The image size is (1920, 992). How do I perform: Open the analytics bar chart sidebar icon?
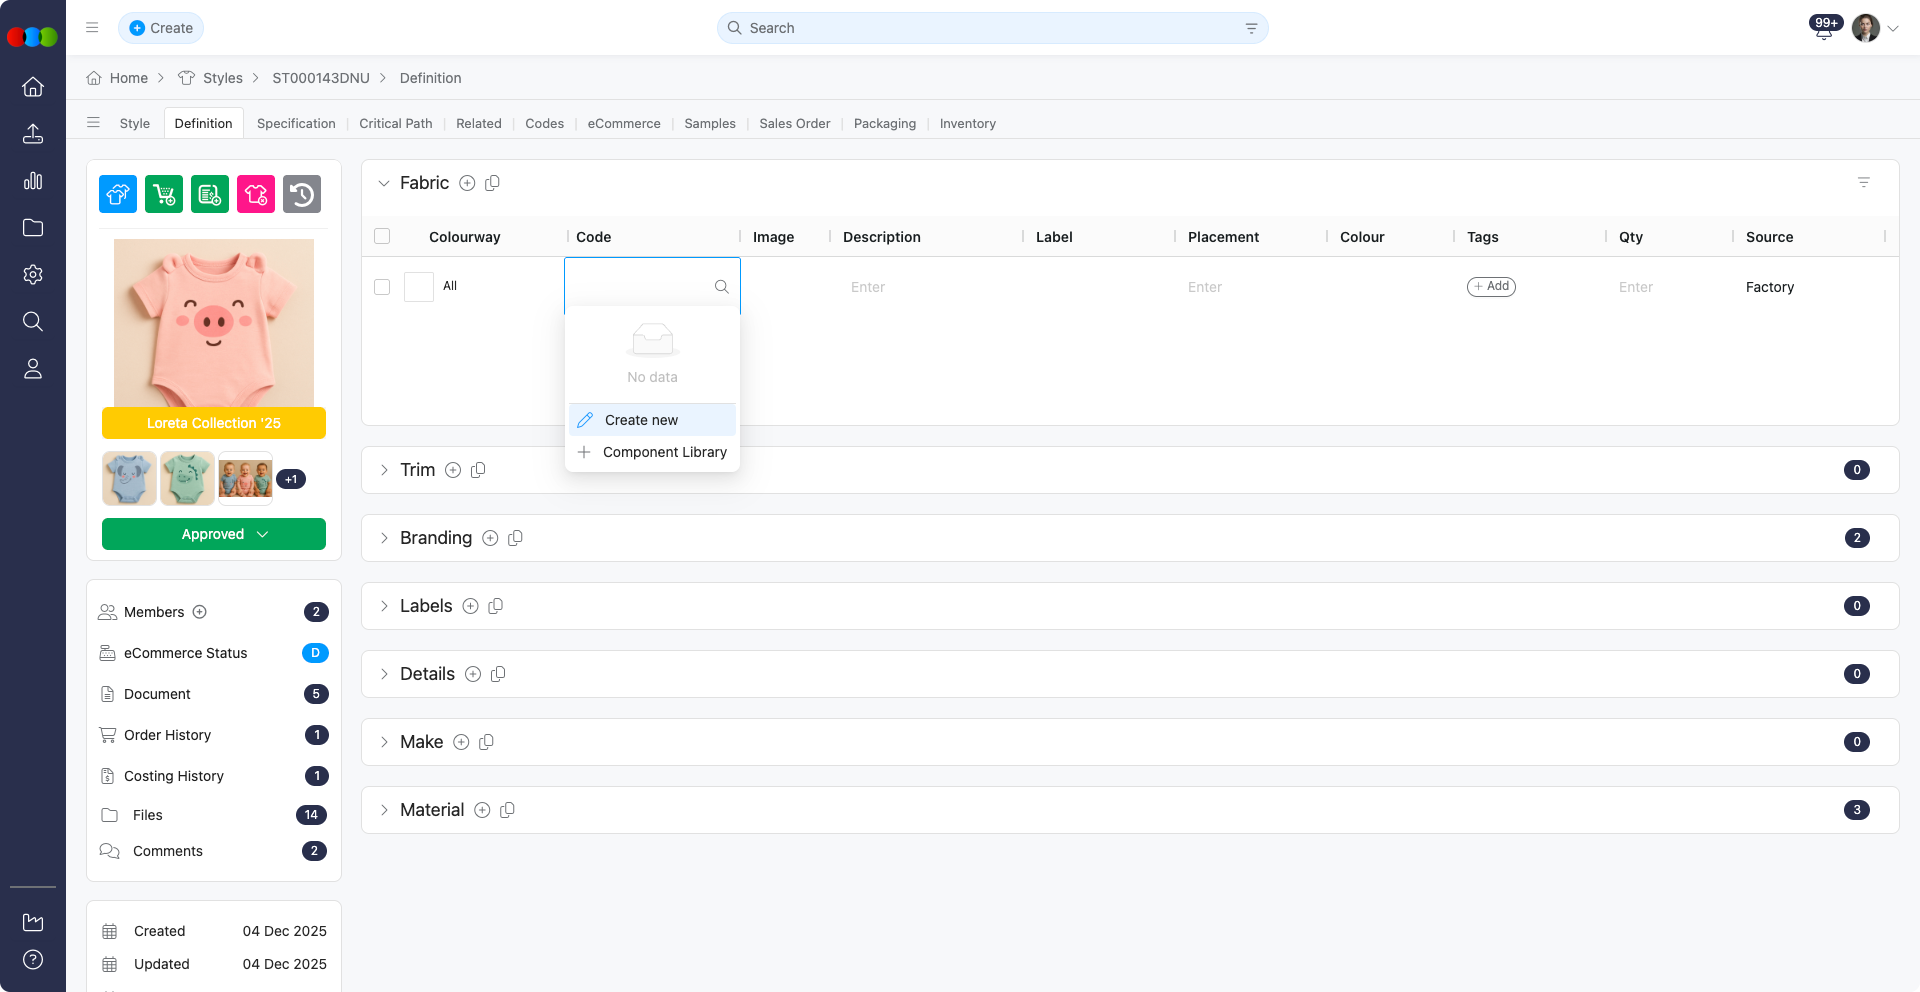coord(33,181)
